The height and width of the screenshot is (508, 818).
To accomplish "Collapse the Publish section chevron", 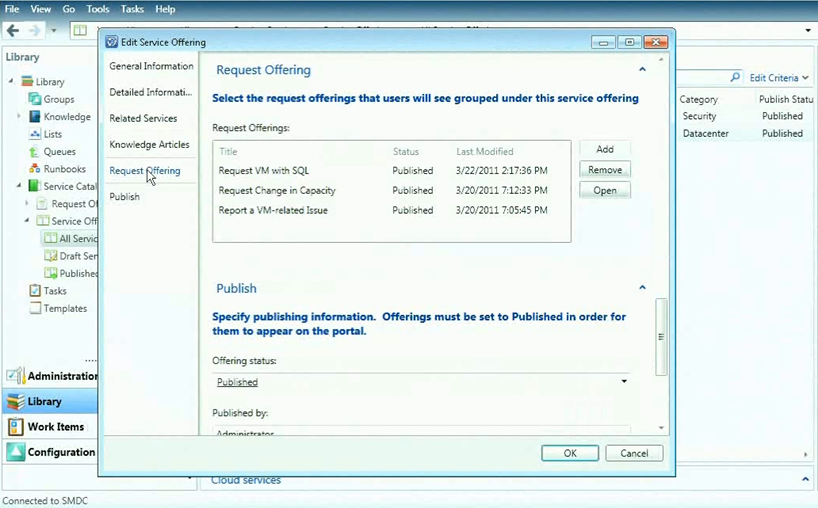I will pos(642,288).
